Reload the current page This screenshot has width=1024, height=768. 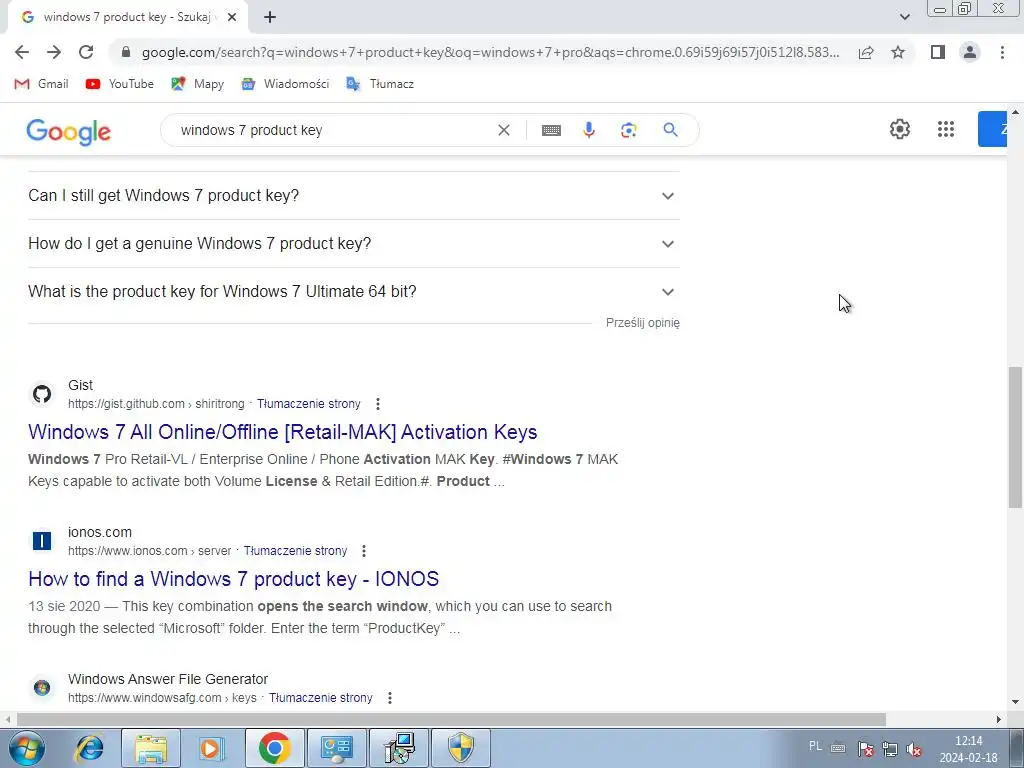[86, 52]
